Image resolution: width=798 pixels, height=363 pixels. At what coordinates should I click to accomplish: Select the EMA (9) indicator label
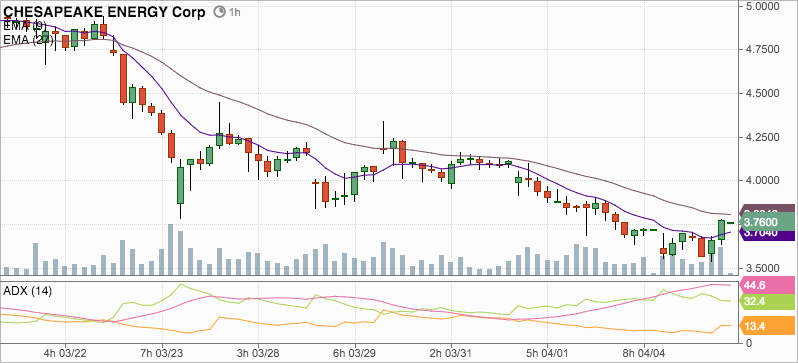[25, 25]
